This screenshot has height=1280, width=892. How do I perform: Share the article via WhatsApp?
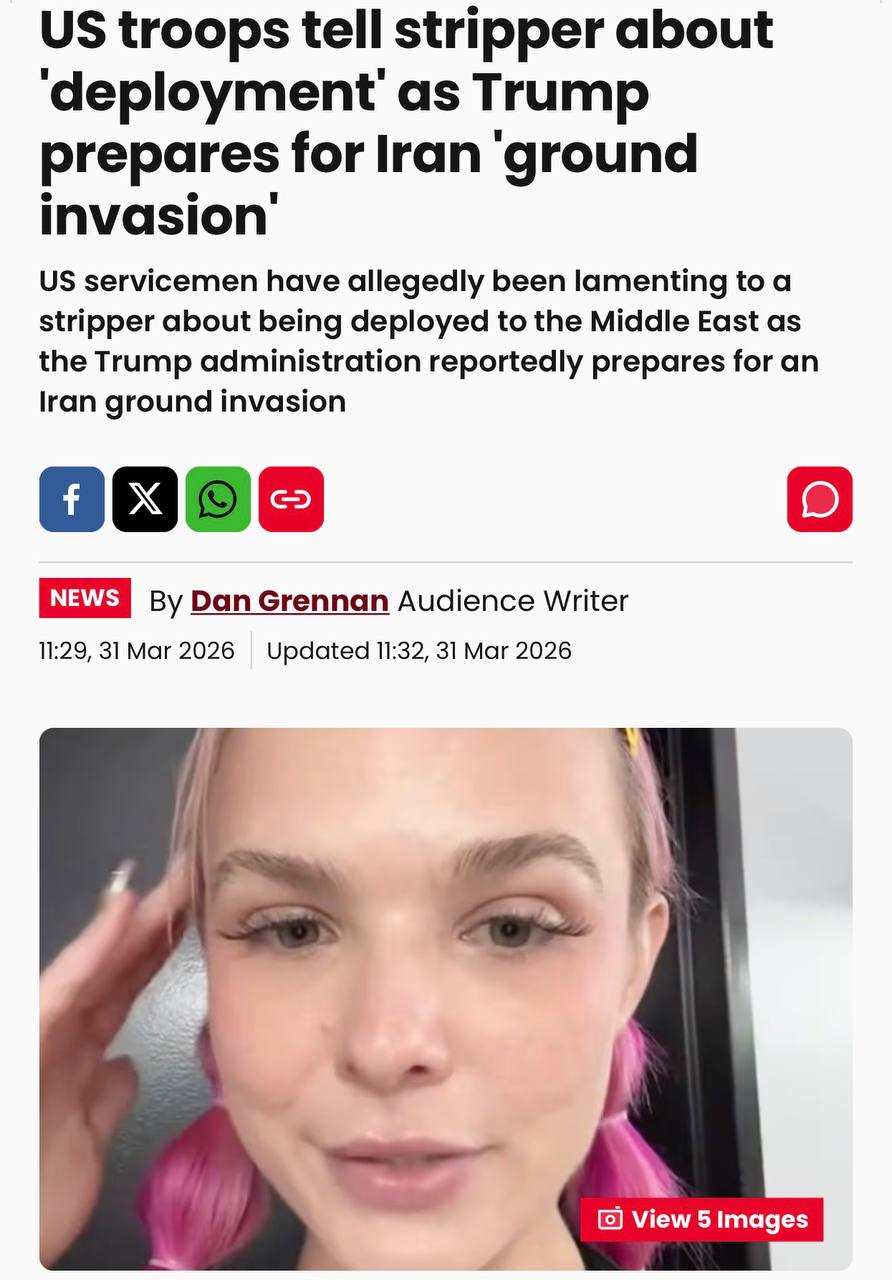(x=218, y=499)
